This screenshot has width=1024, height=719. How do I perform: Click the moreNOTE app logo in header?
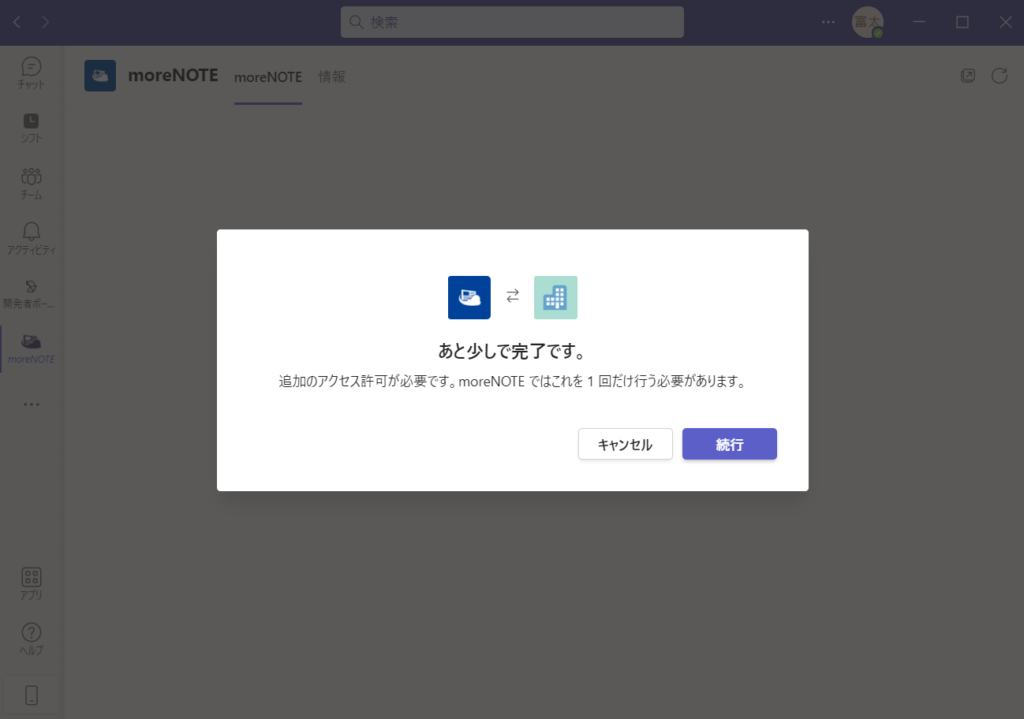(x=100, y=75)
